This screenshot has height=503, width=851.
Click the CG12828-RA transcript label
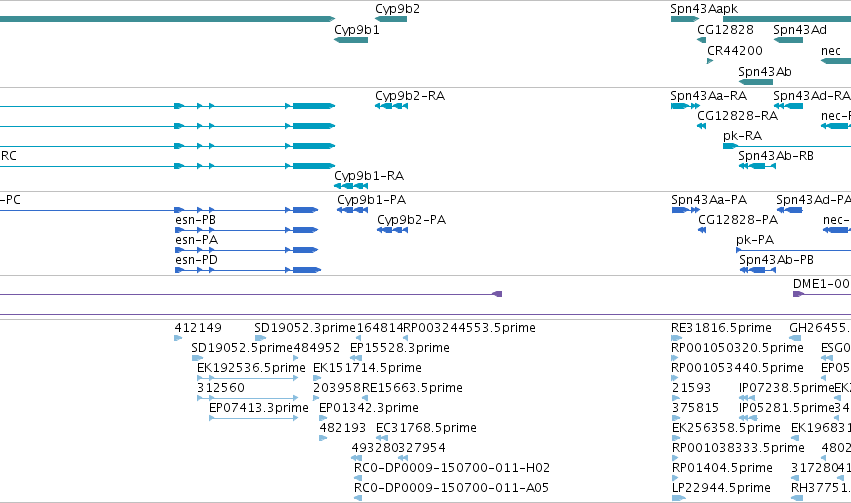(737, 116)
